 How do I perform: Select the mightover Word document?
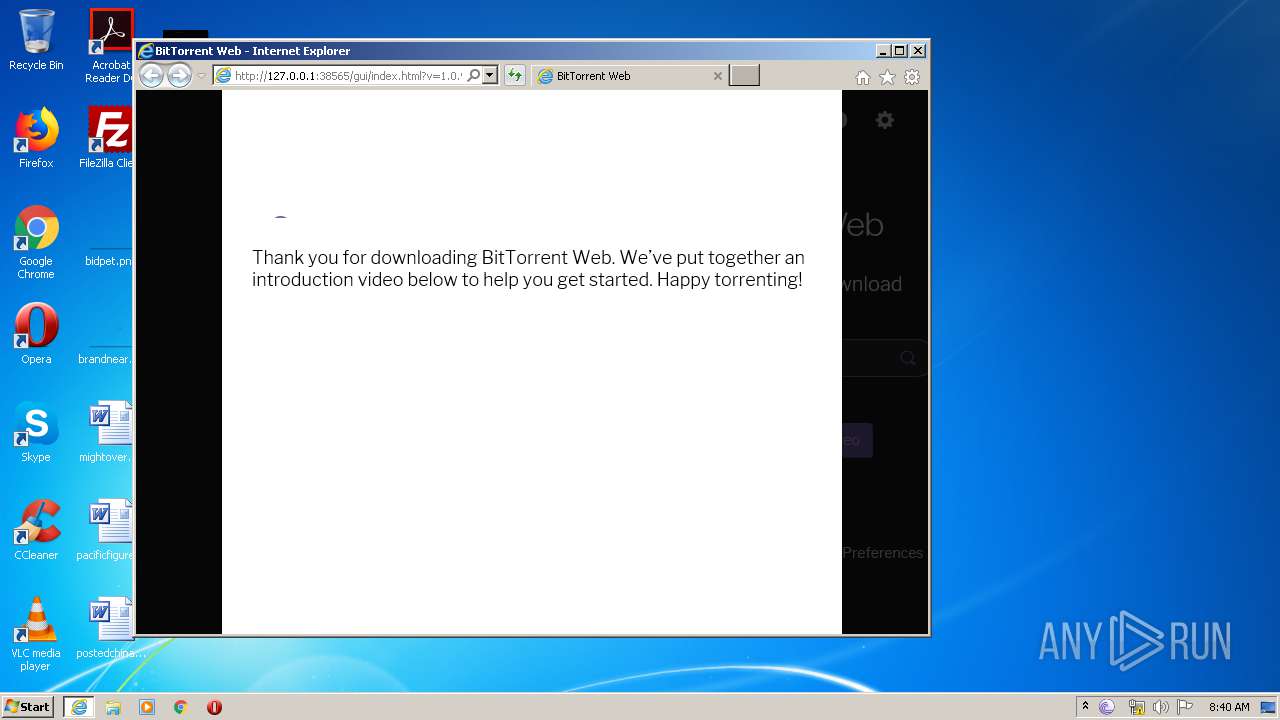[108, 432]
